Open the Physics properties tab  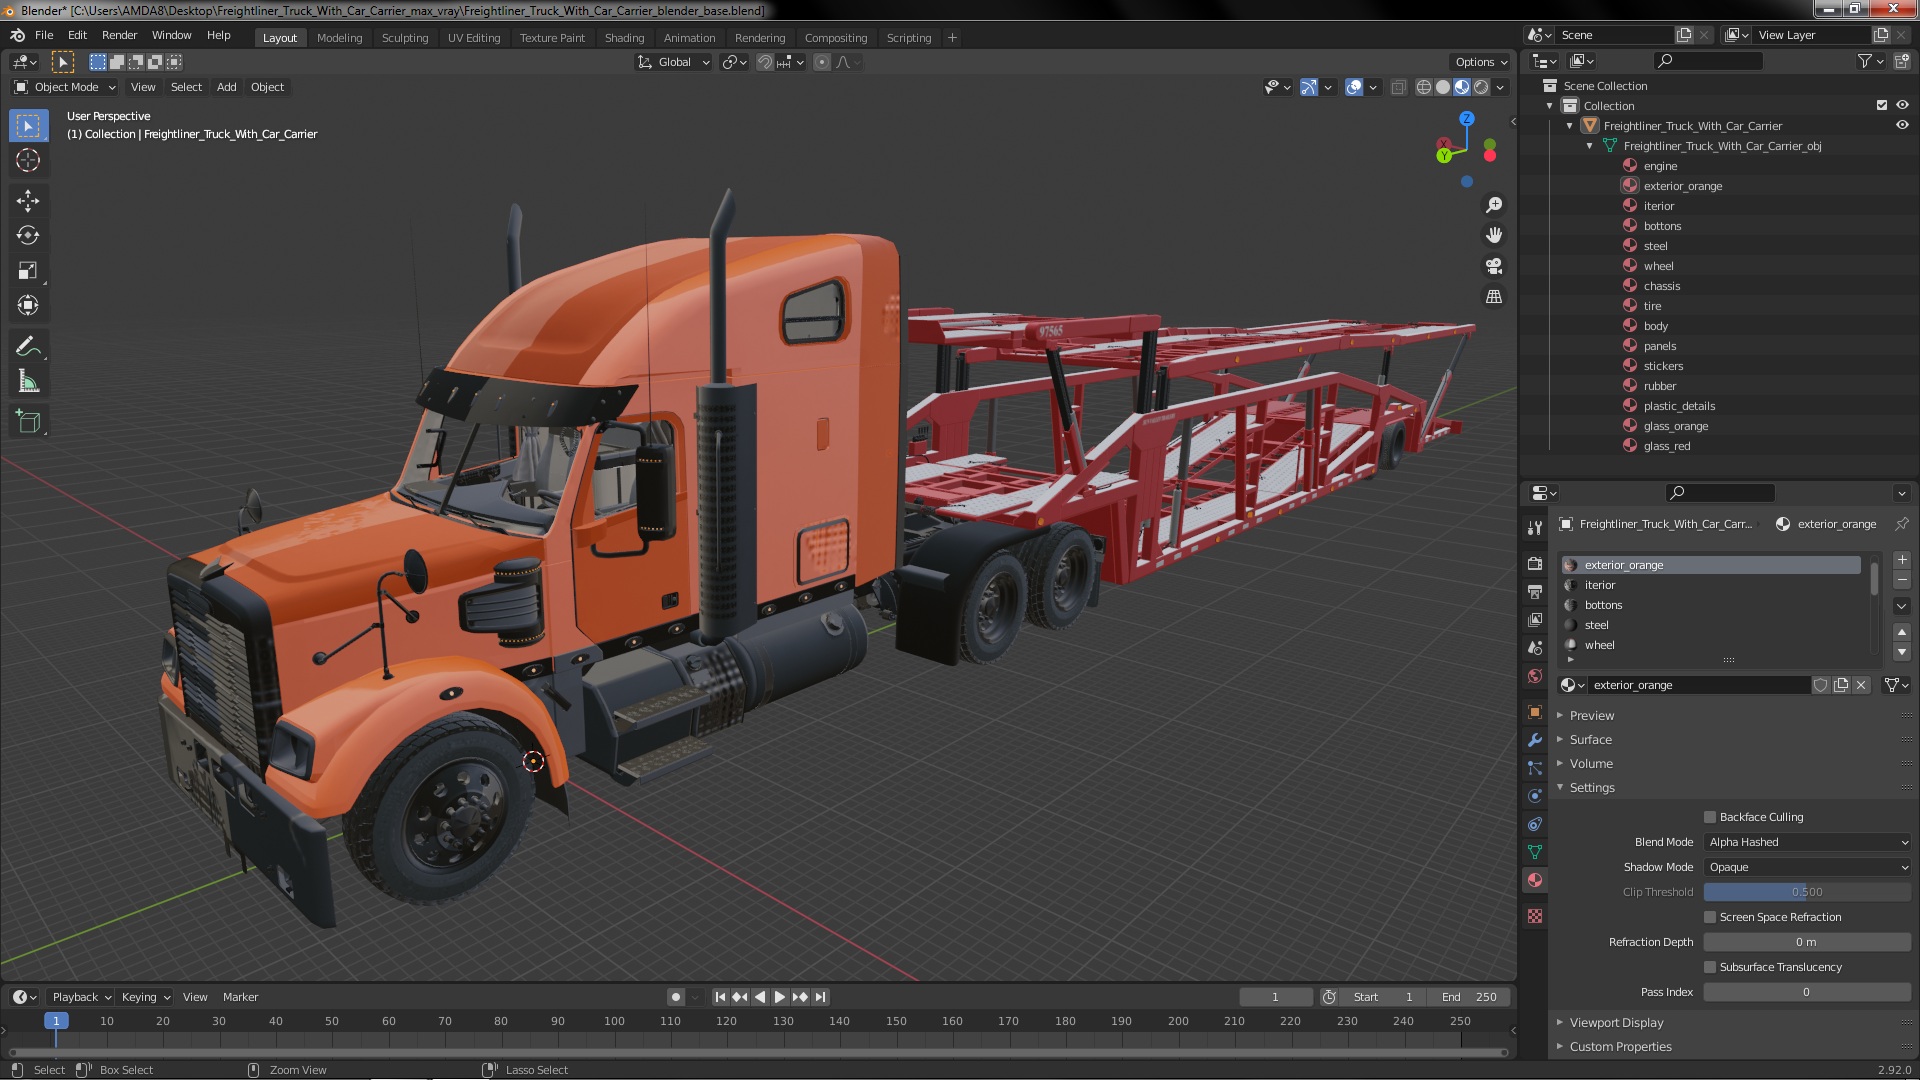[x=1535, y=796]
